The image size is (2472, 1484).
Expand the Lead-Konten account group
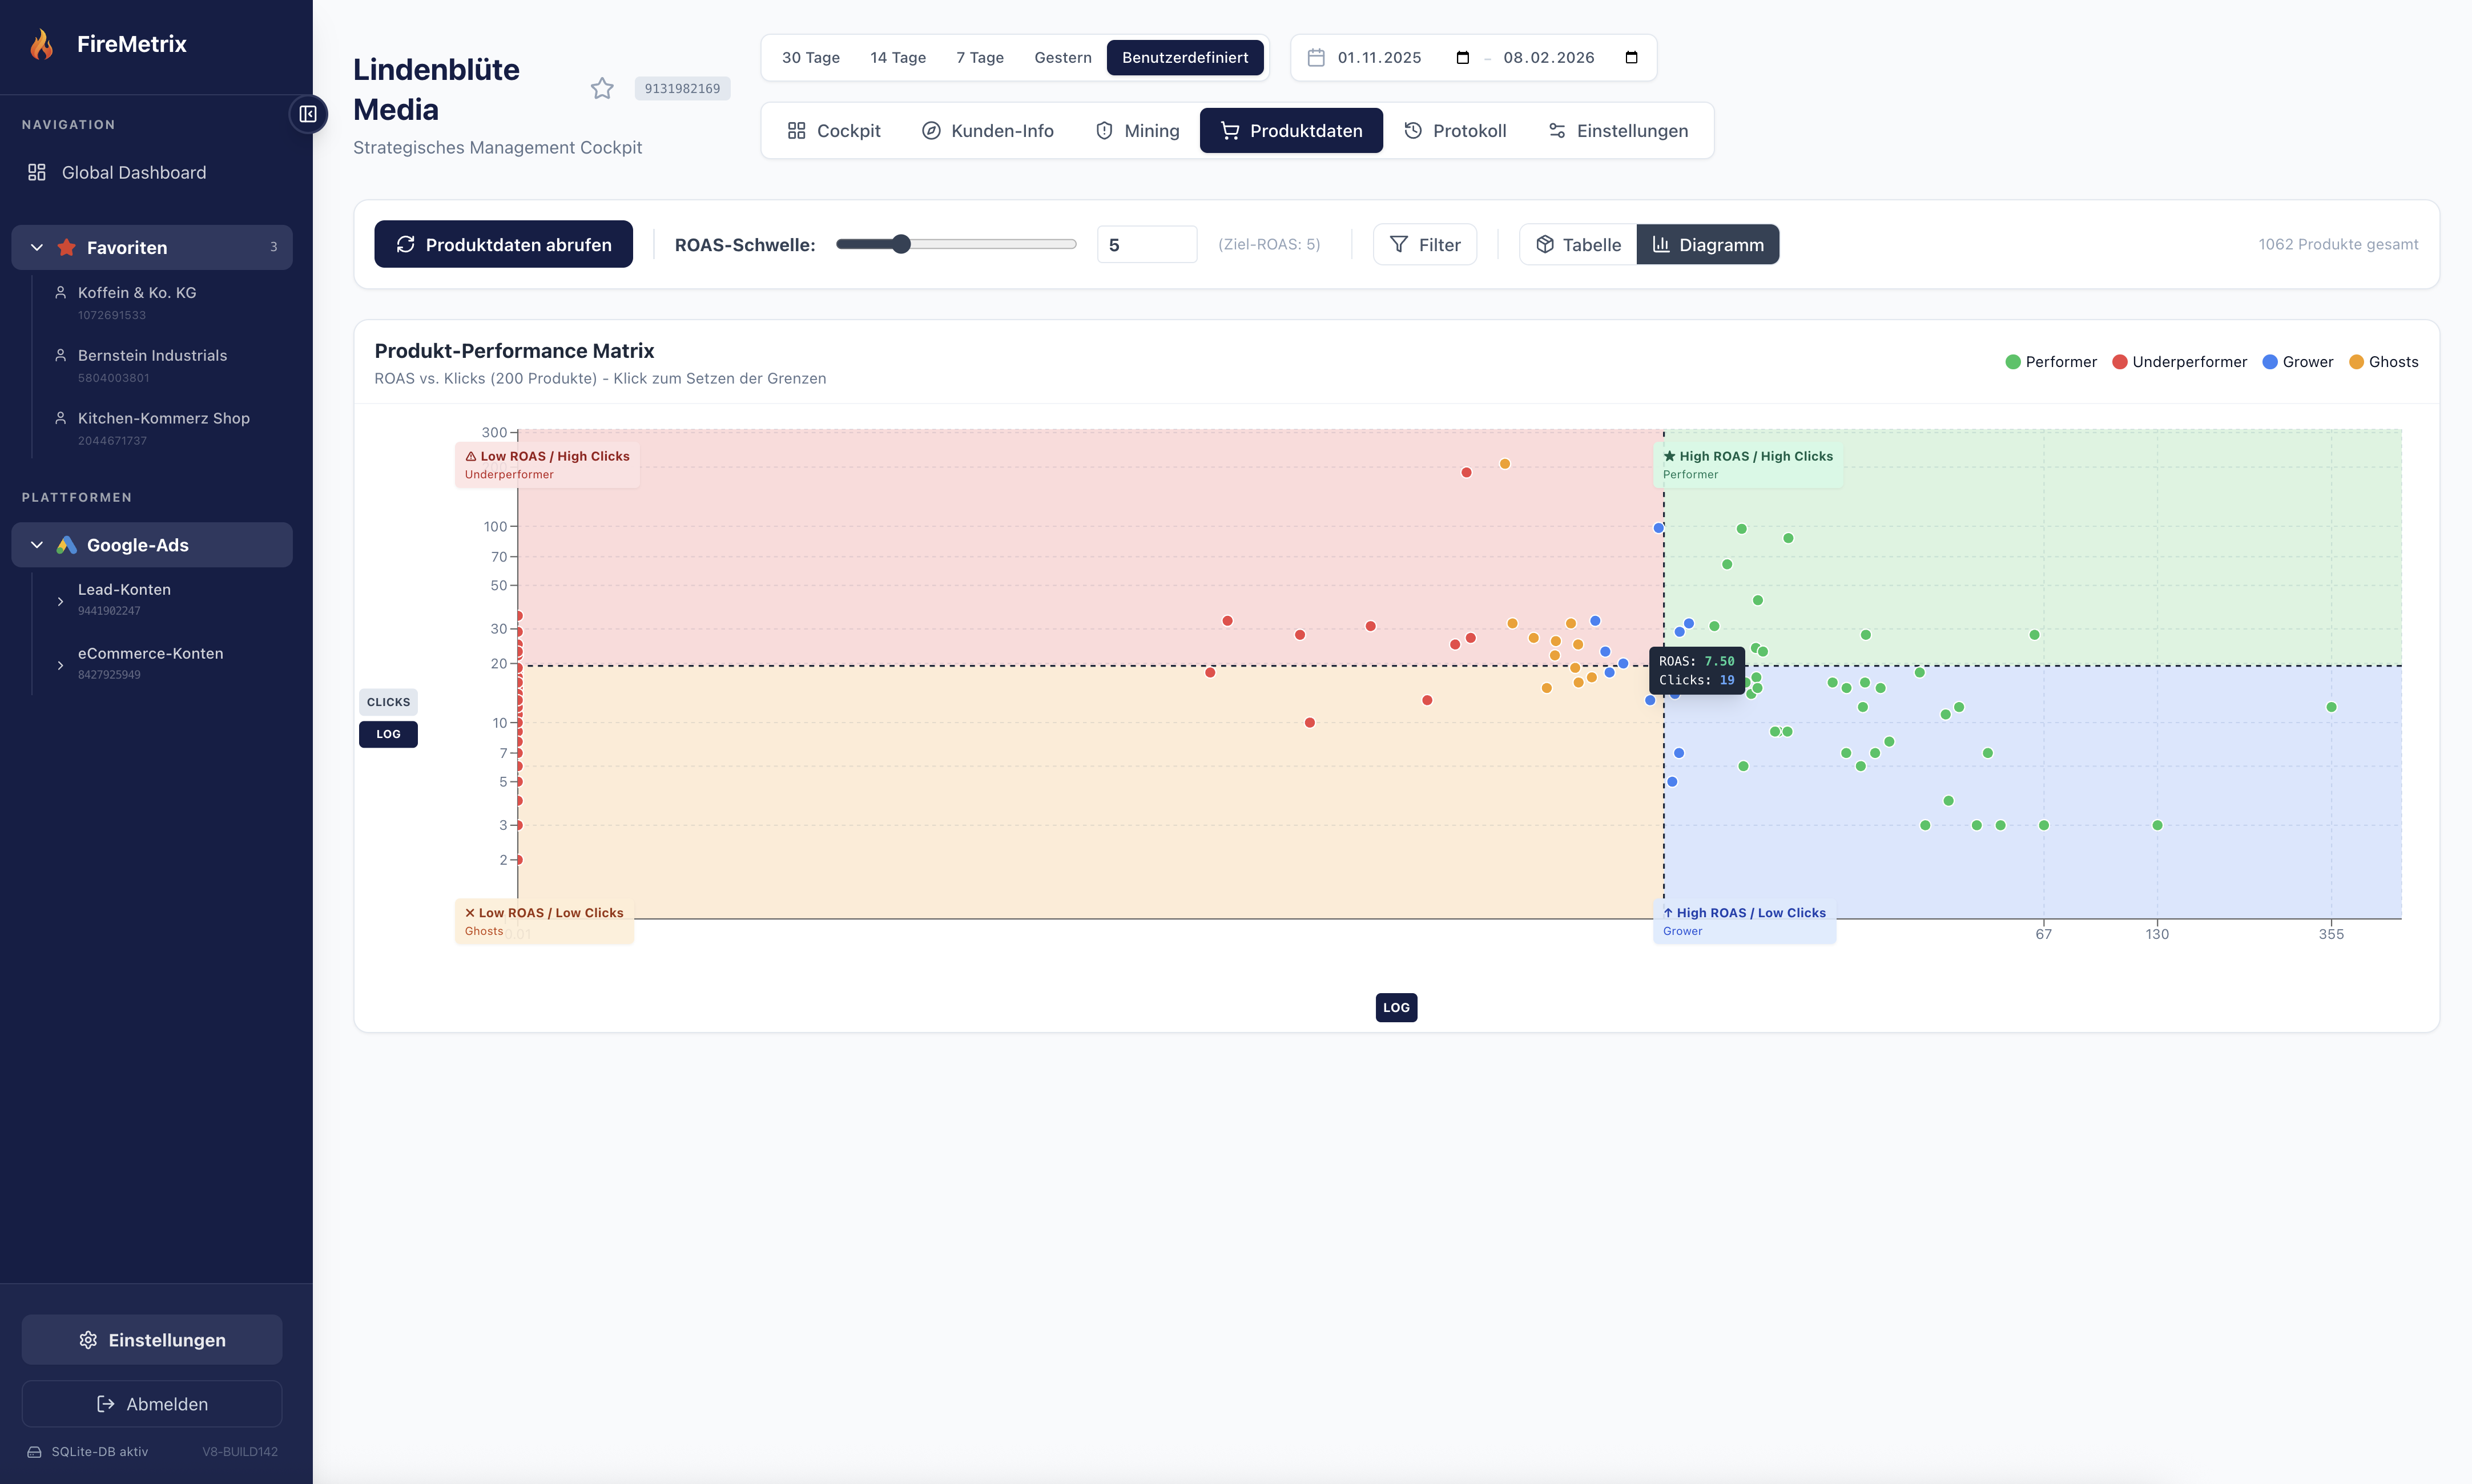click(x=60, y=600)
